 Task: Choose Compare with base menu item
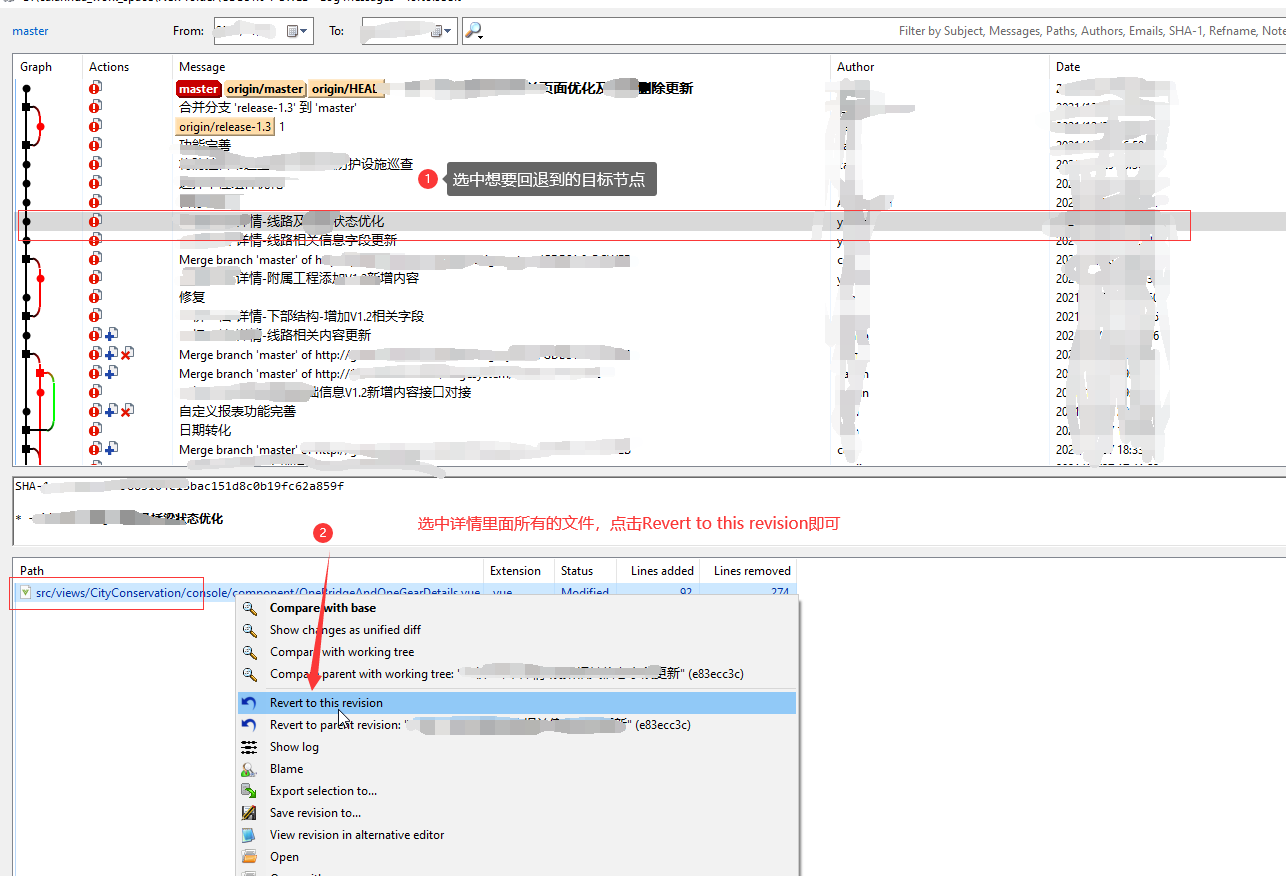(x=323, y=608)
